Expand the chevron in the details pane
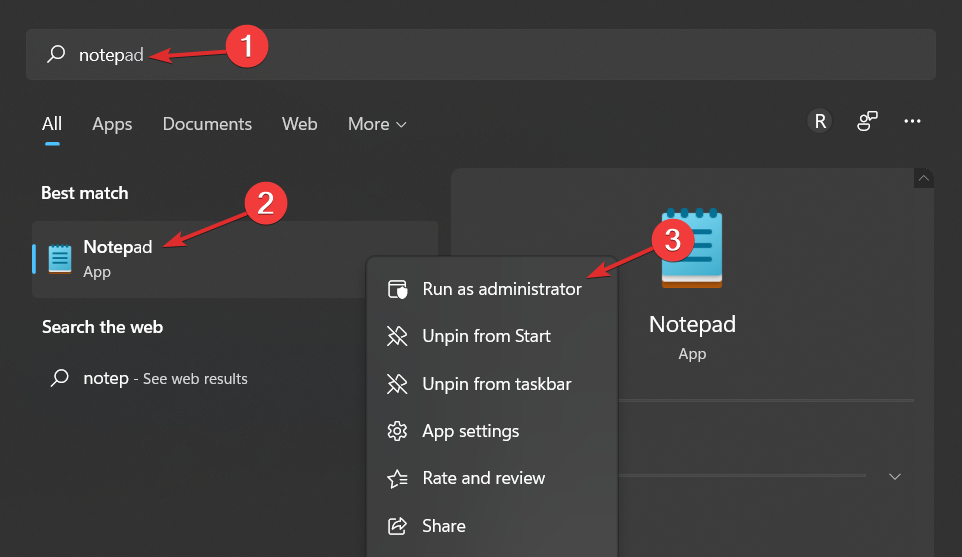 (894, 477)
